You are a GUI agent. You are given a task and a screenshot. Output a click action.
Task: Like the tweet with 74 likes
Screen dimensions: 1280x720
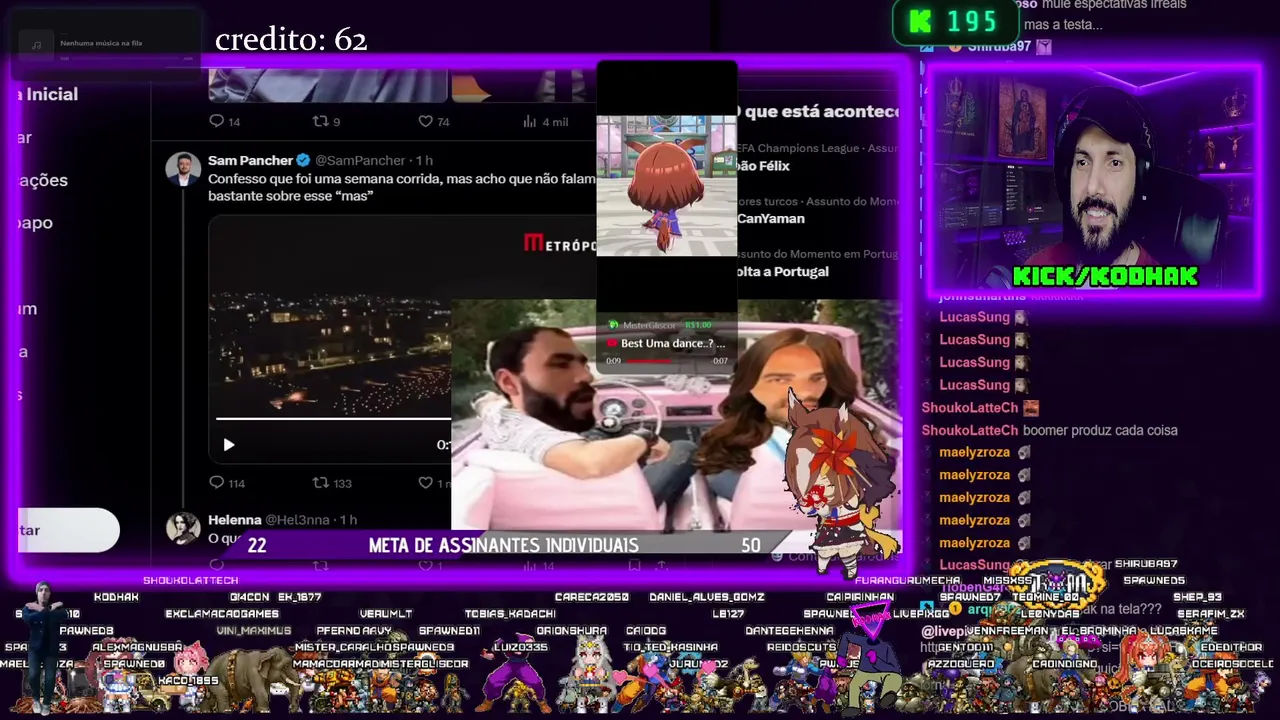pos(425,121)
